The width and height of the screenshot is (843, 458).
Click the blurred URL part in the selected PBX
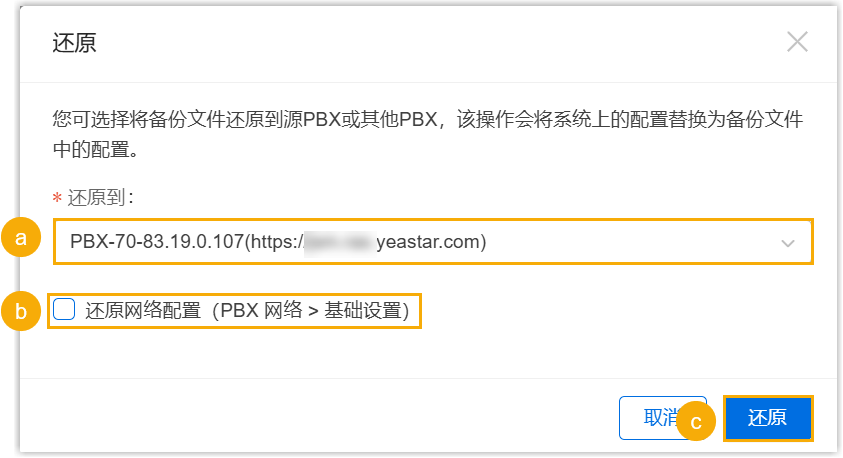click(x=338, y=242)
